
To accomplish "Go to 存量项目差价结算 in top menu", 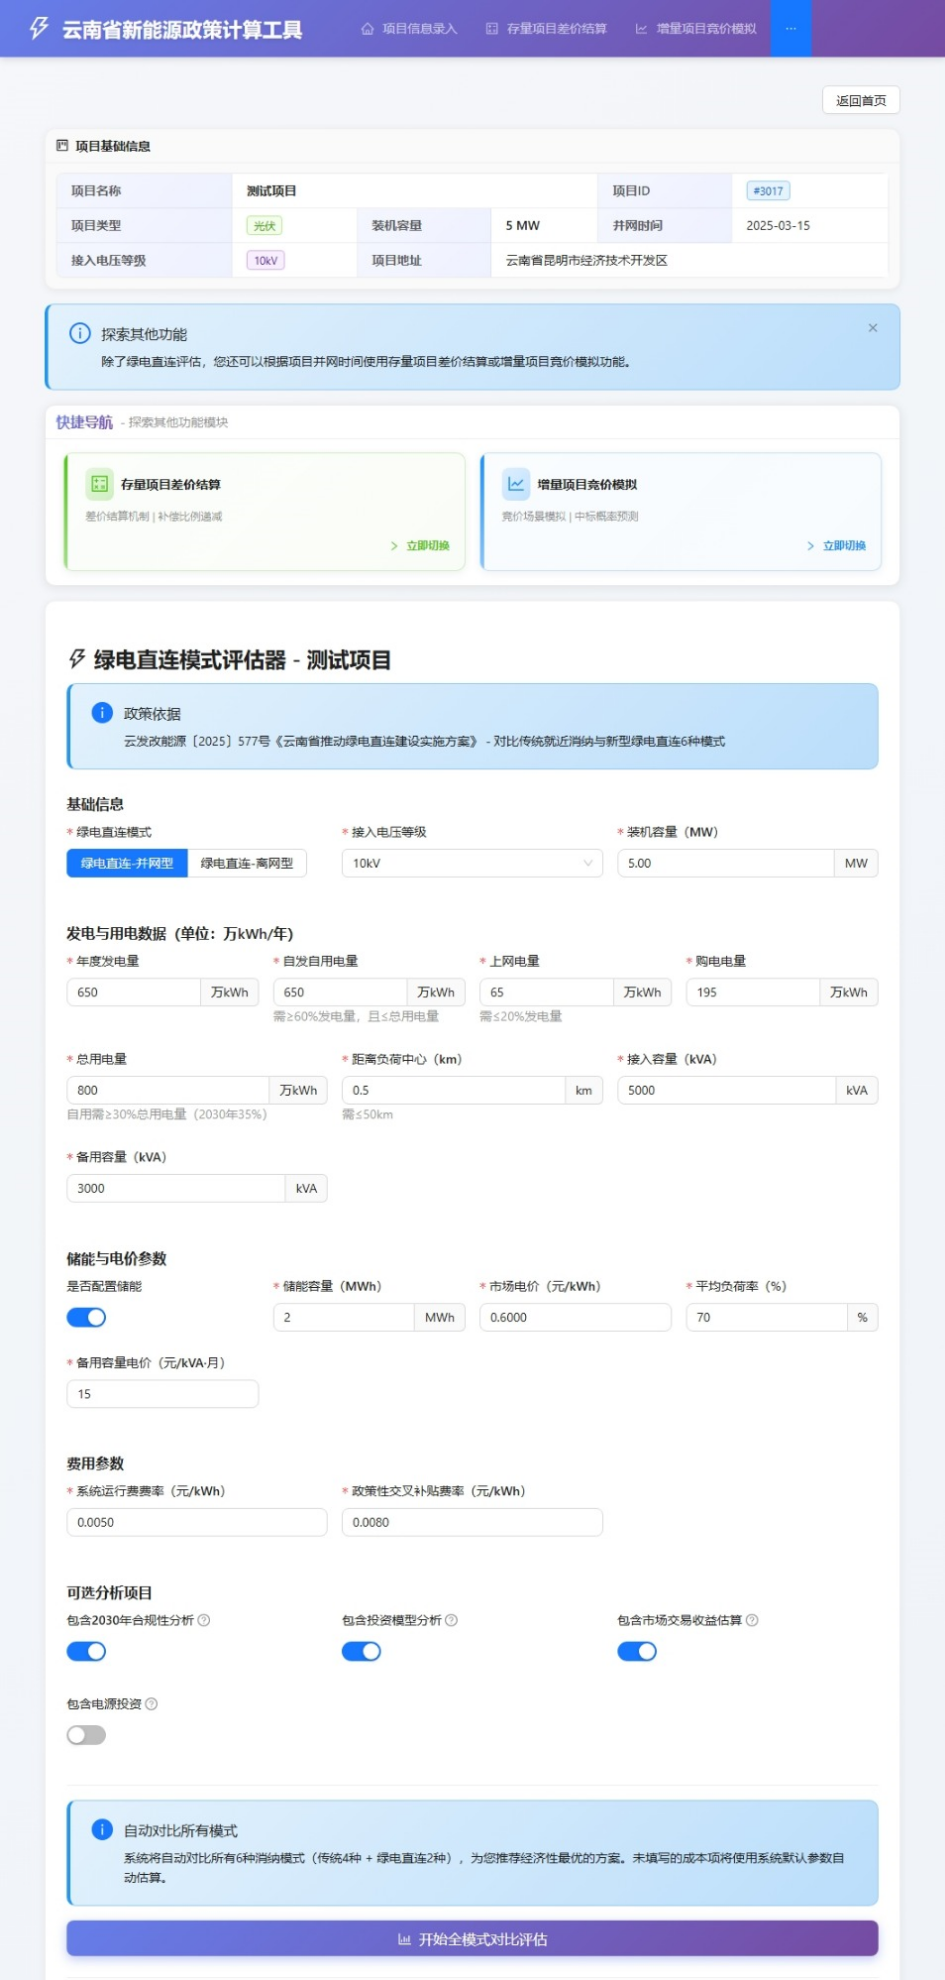I will [546, 28].
